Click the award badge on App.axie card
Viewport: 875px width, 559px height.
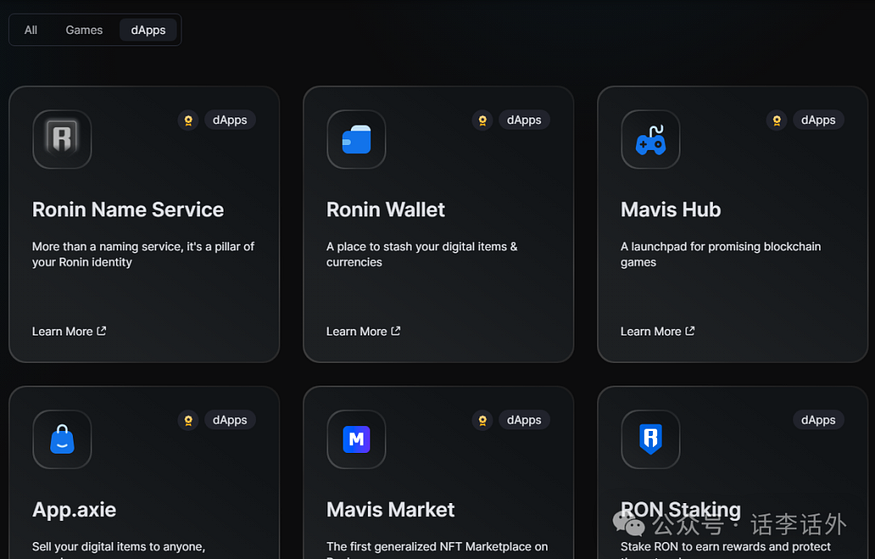188,420
